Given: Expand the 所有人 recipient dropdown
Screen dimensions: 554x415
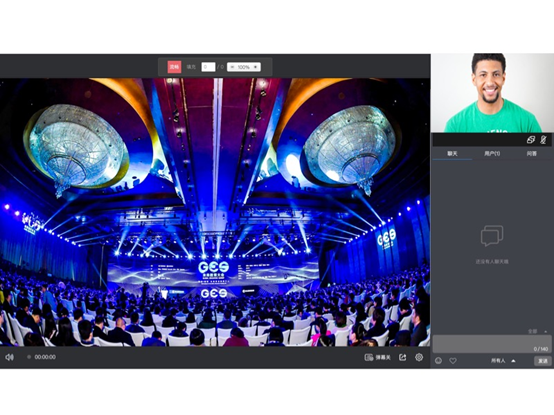Looking at the screenshot, I should click(503, 361).
